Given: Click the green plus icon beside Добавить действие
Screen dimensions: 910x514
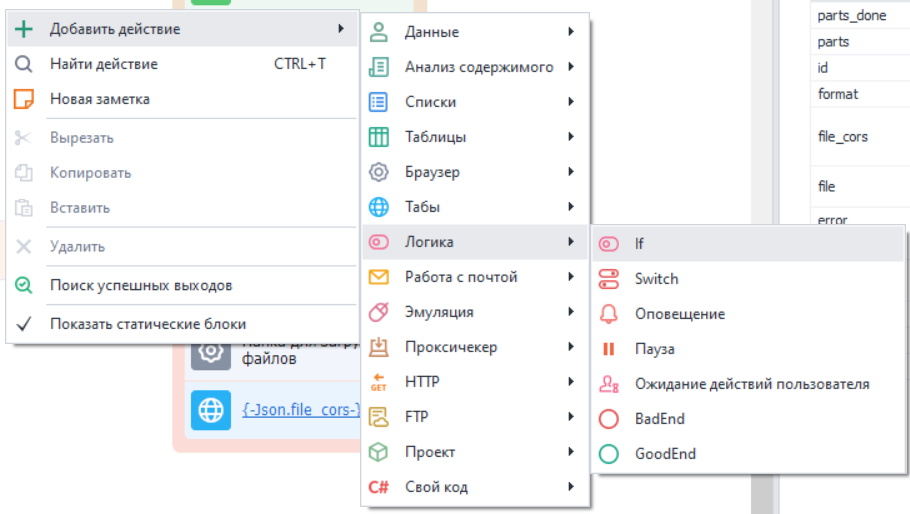Looking at the screenshot, I should point(23,29).
